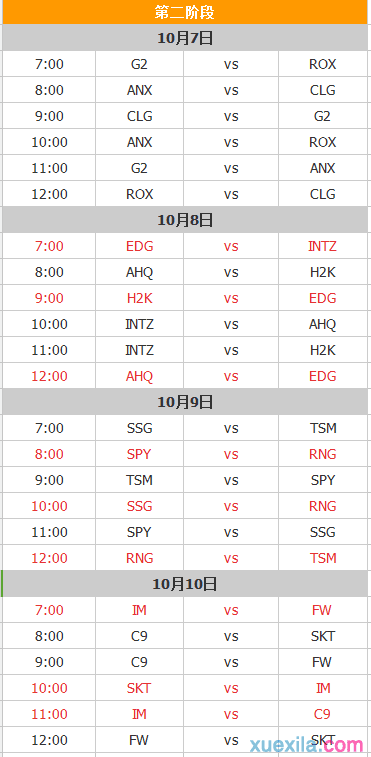This screenshot has height=757, width=371.
Task: Select the 8:00 time for ANX vs CLG
Action: coord(49,90)
